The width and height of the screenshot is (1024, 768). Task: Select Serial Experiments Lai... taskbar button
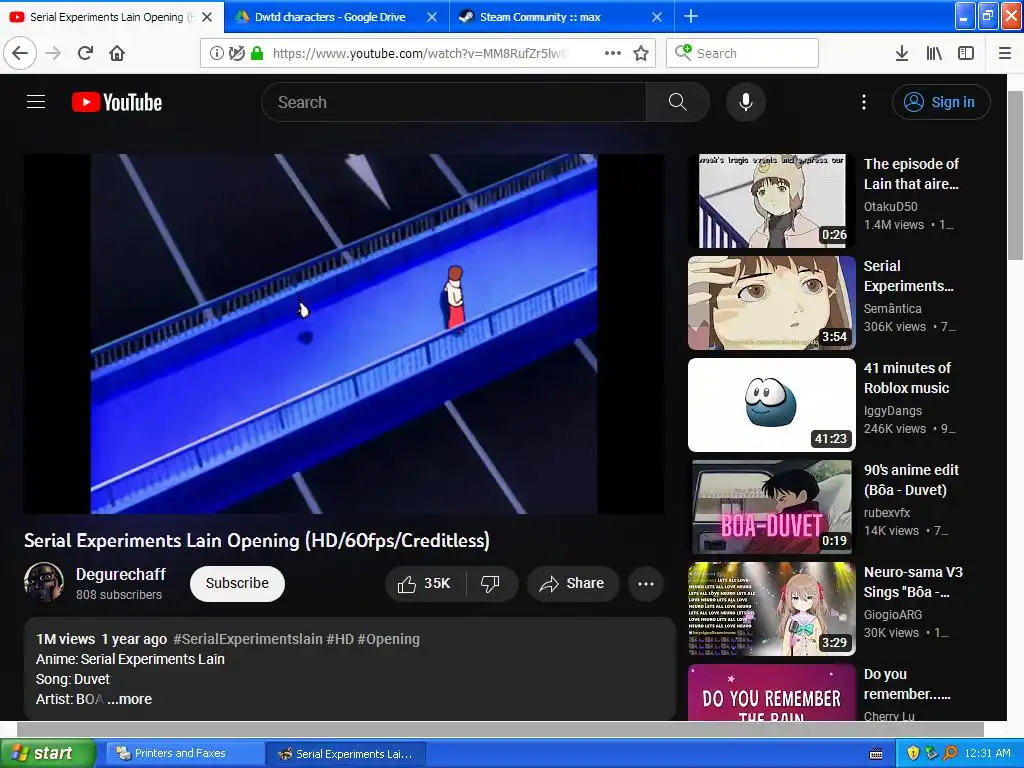(346, 753)
